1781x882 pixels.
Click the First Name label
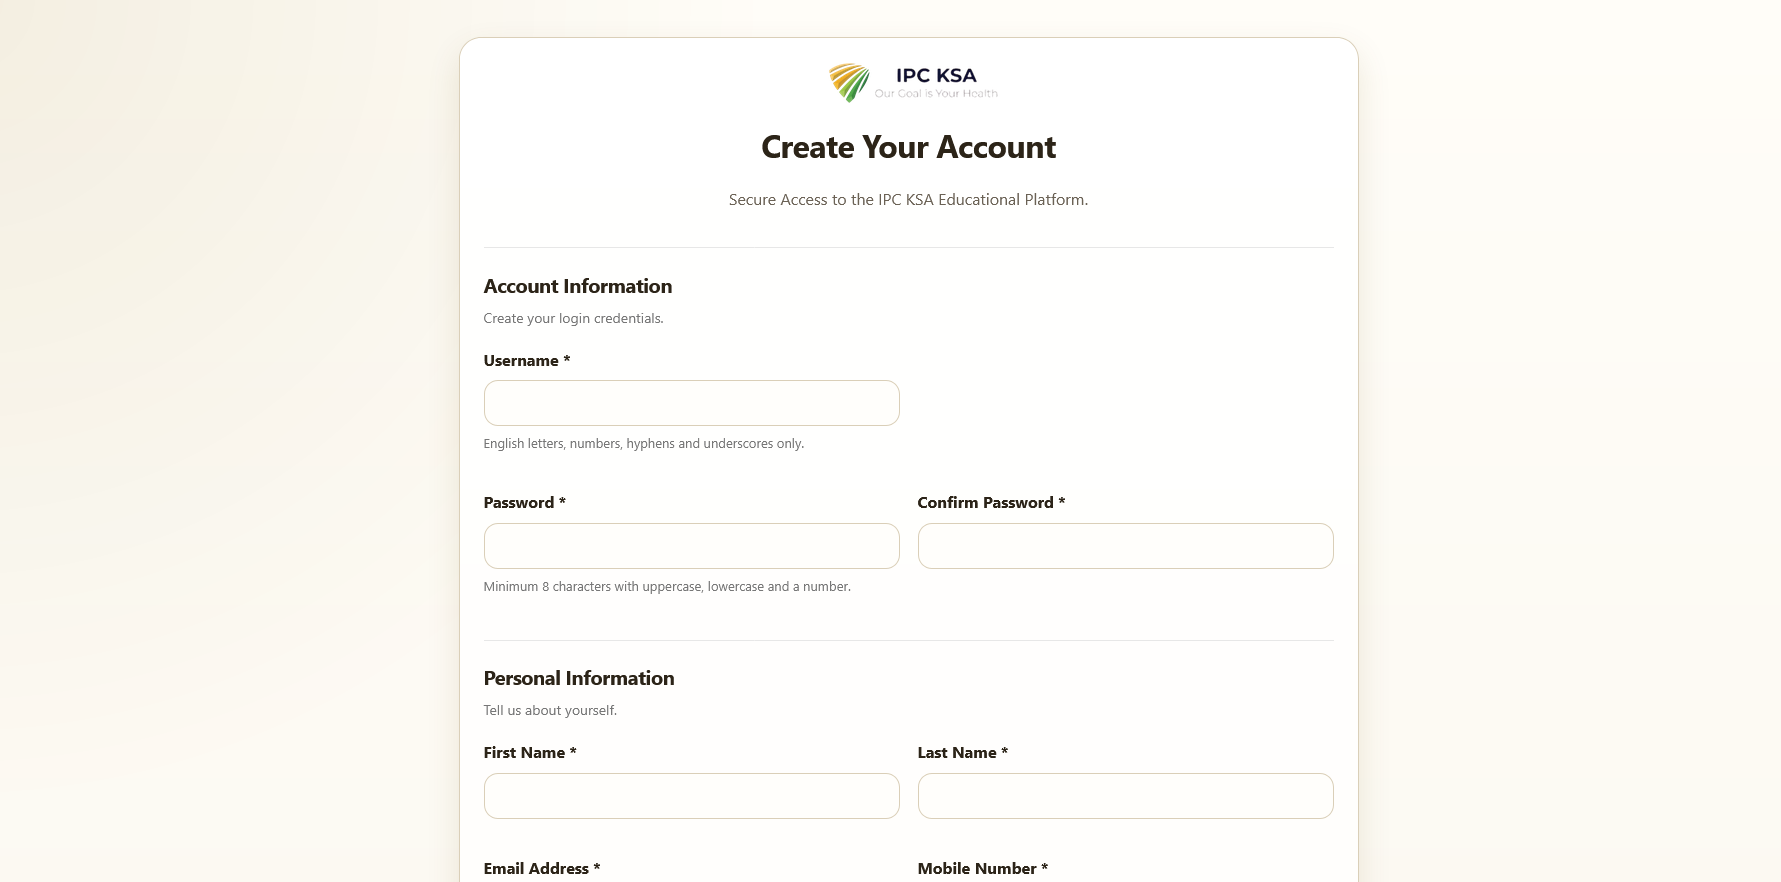[x=530, y=752]
